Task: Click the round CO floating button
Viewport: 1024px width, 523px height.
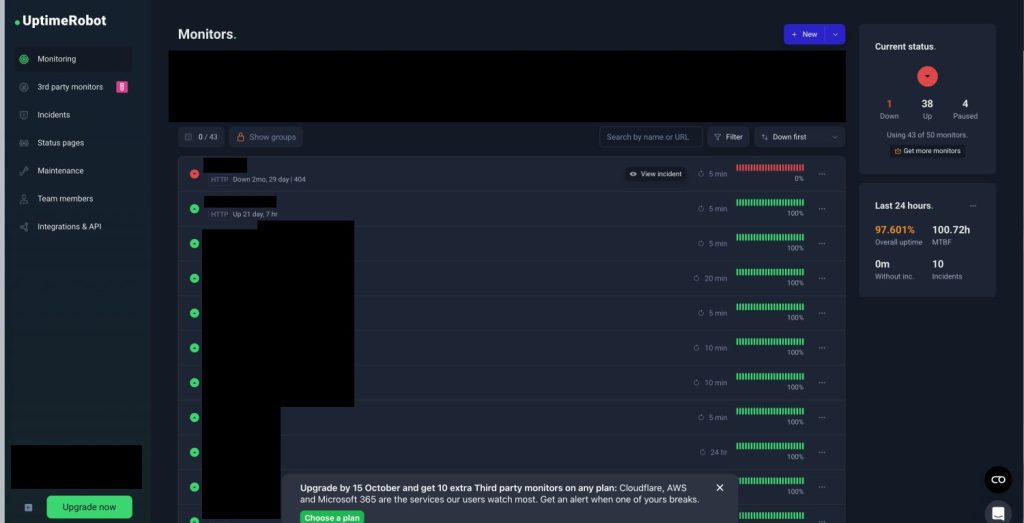Action: click(x=998, y=480)
